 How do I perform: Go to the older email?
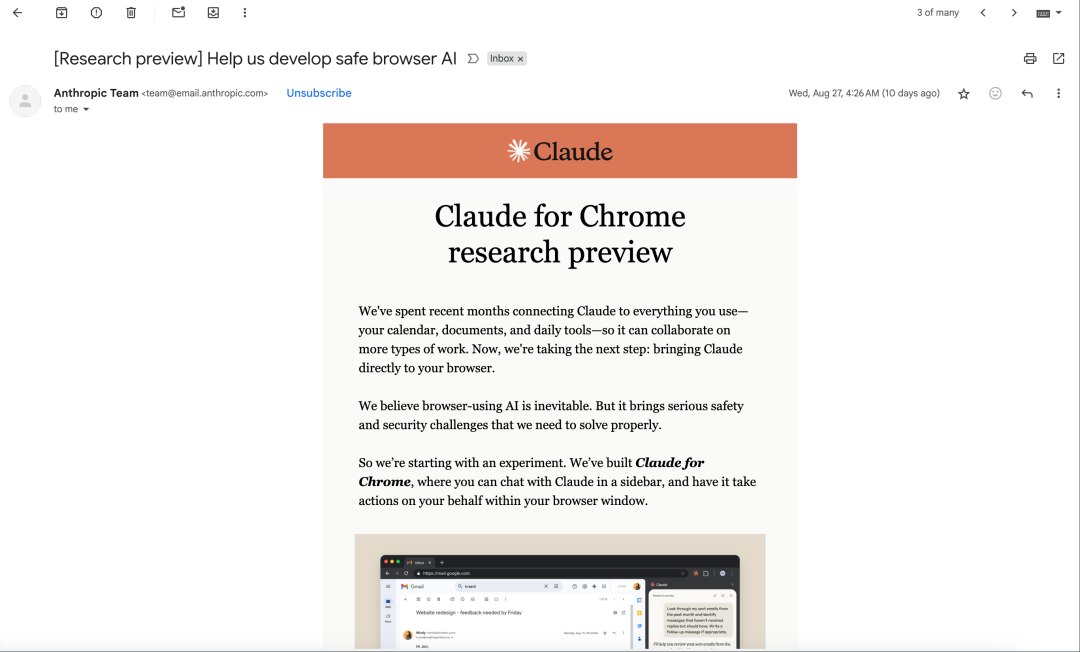coord(1014,13)
